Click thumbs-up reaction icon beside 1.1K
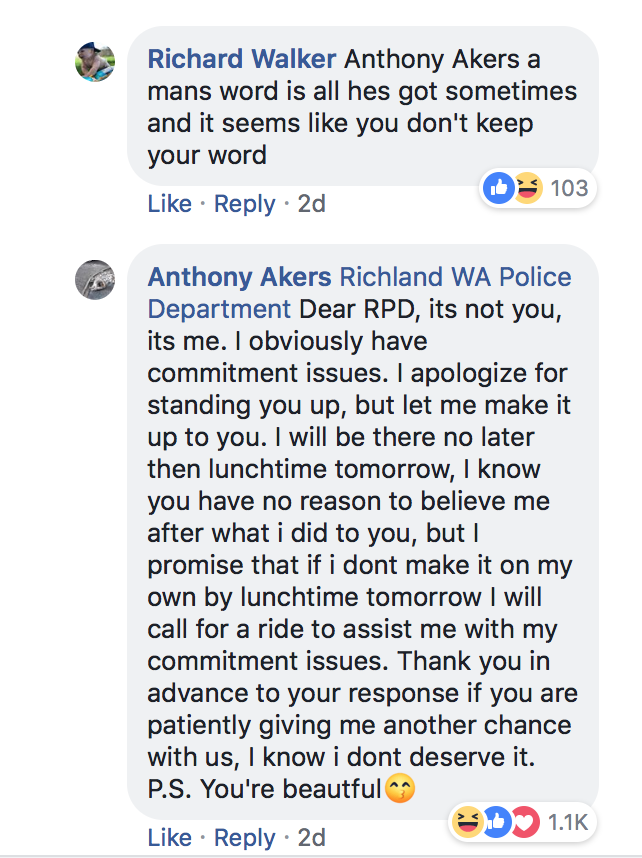This screenshot has width=642, height=858. pyautogui.click(x=497, y=822)
